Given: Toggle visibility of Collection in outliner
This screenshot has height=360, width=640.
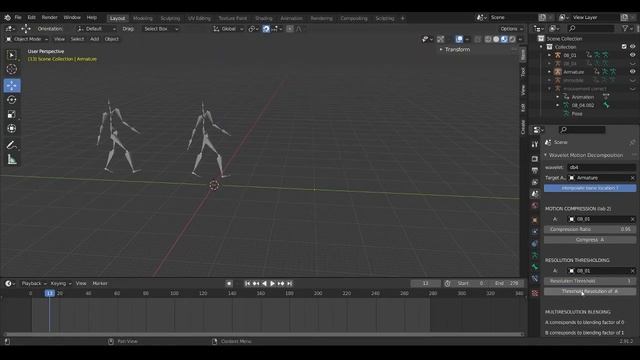Looking at the screenshot, I should (x=632, y=47).
